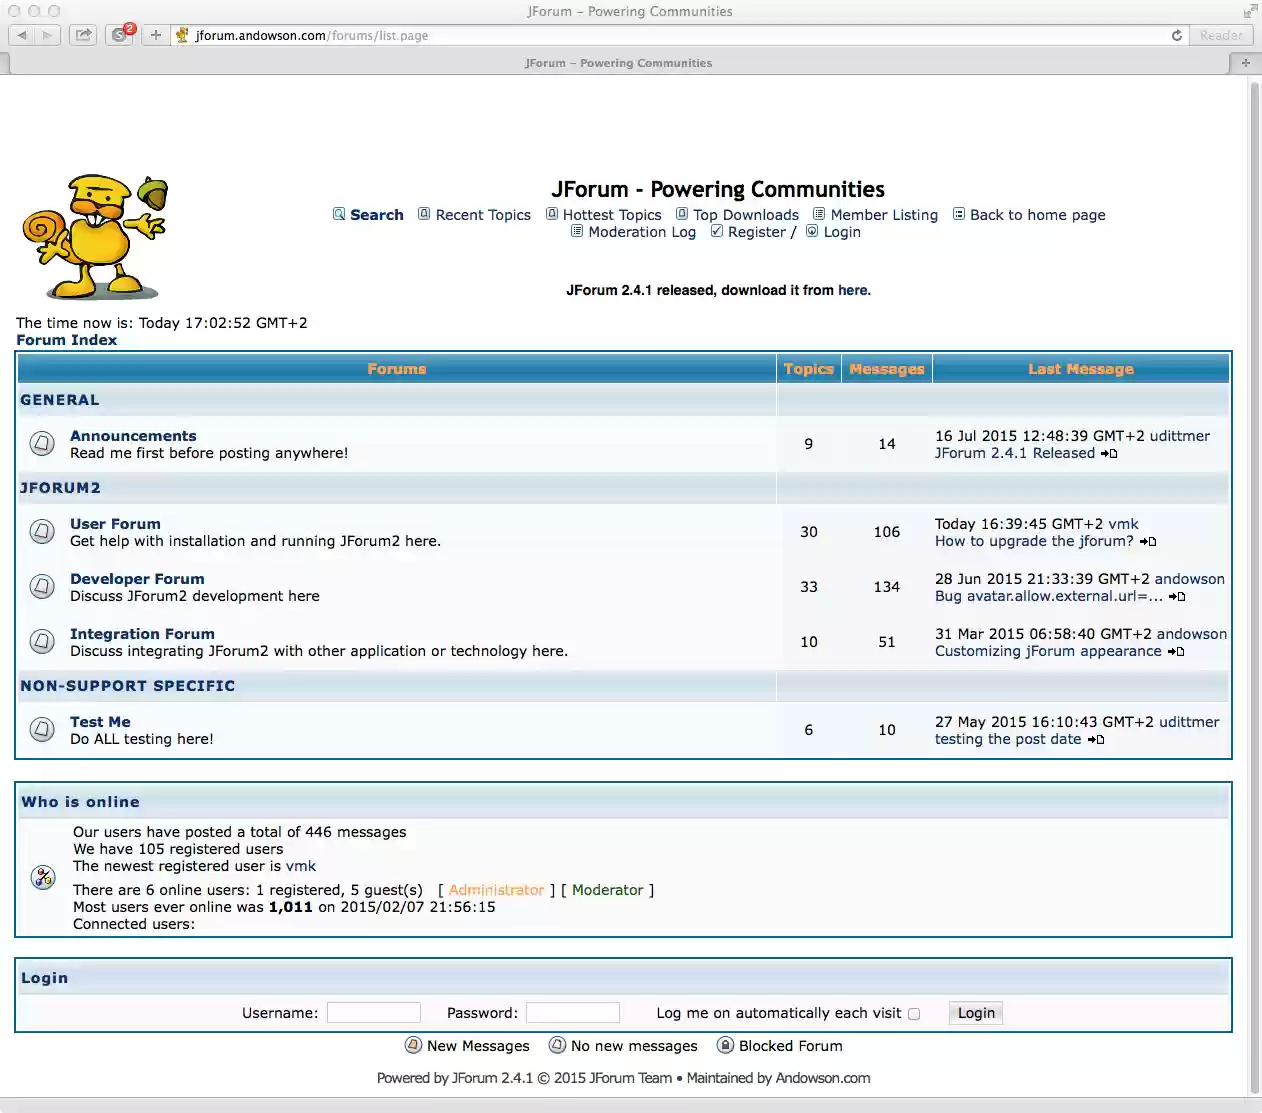Enable Log me on automatically checkbox
Viewport: 1262px width, 1113px height.
[x=913, y=1014]
